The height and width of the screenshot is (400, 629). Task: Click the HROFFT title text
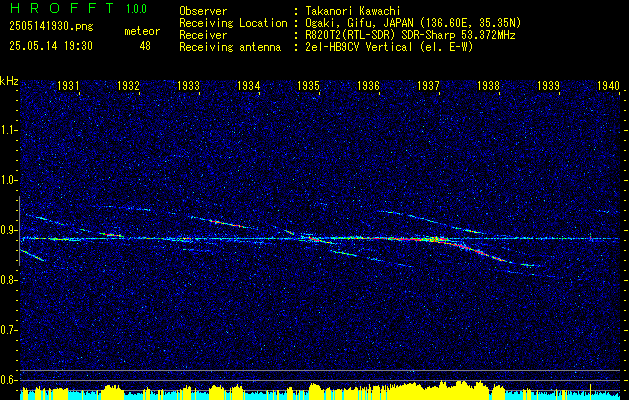point(62,8)
